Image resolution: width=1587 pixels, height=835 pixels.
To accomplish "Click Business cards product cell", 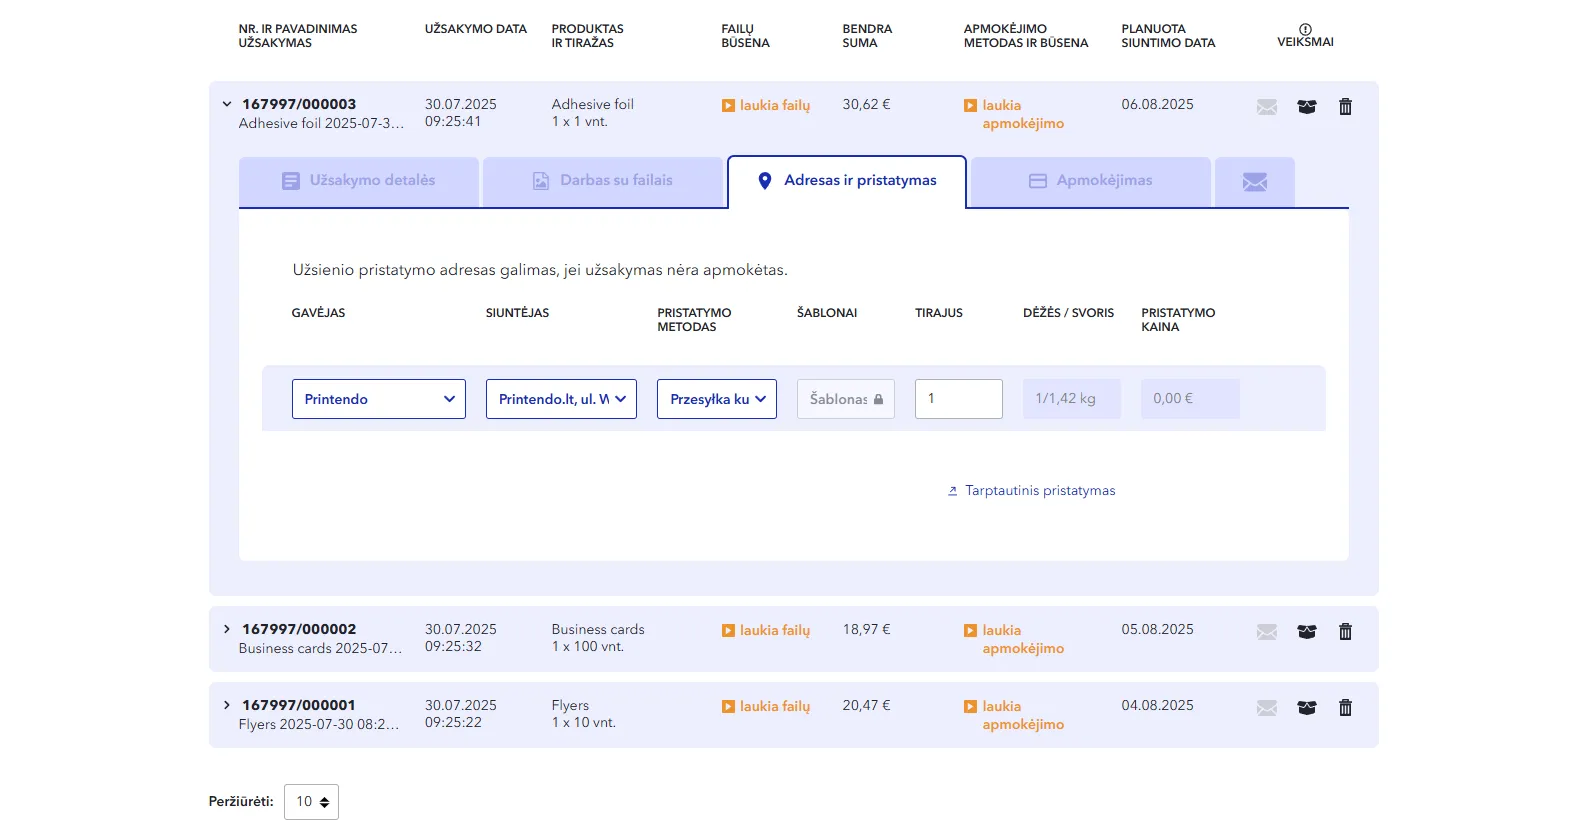I will 598,638.
